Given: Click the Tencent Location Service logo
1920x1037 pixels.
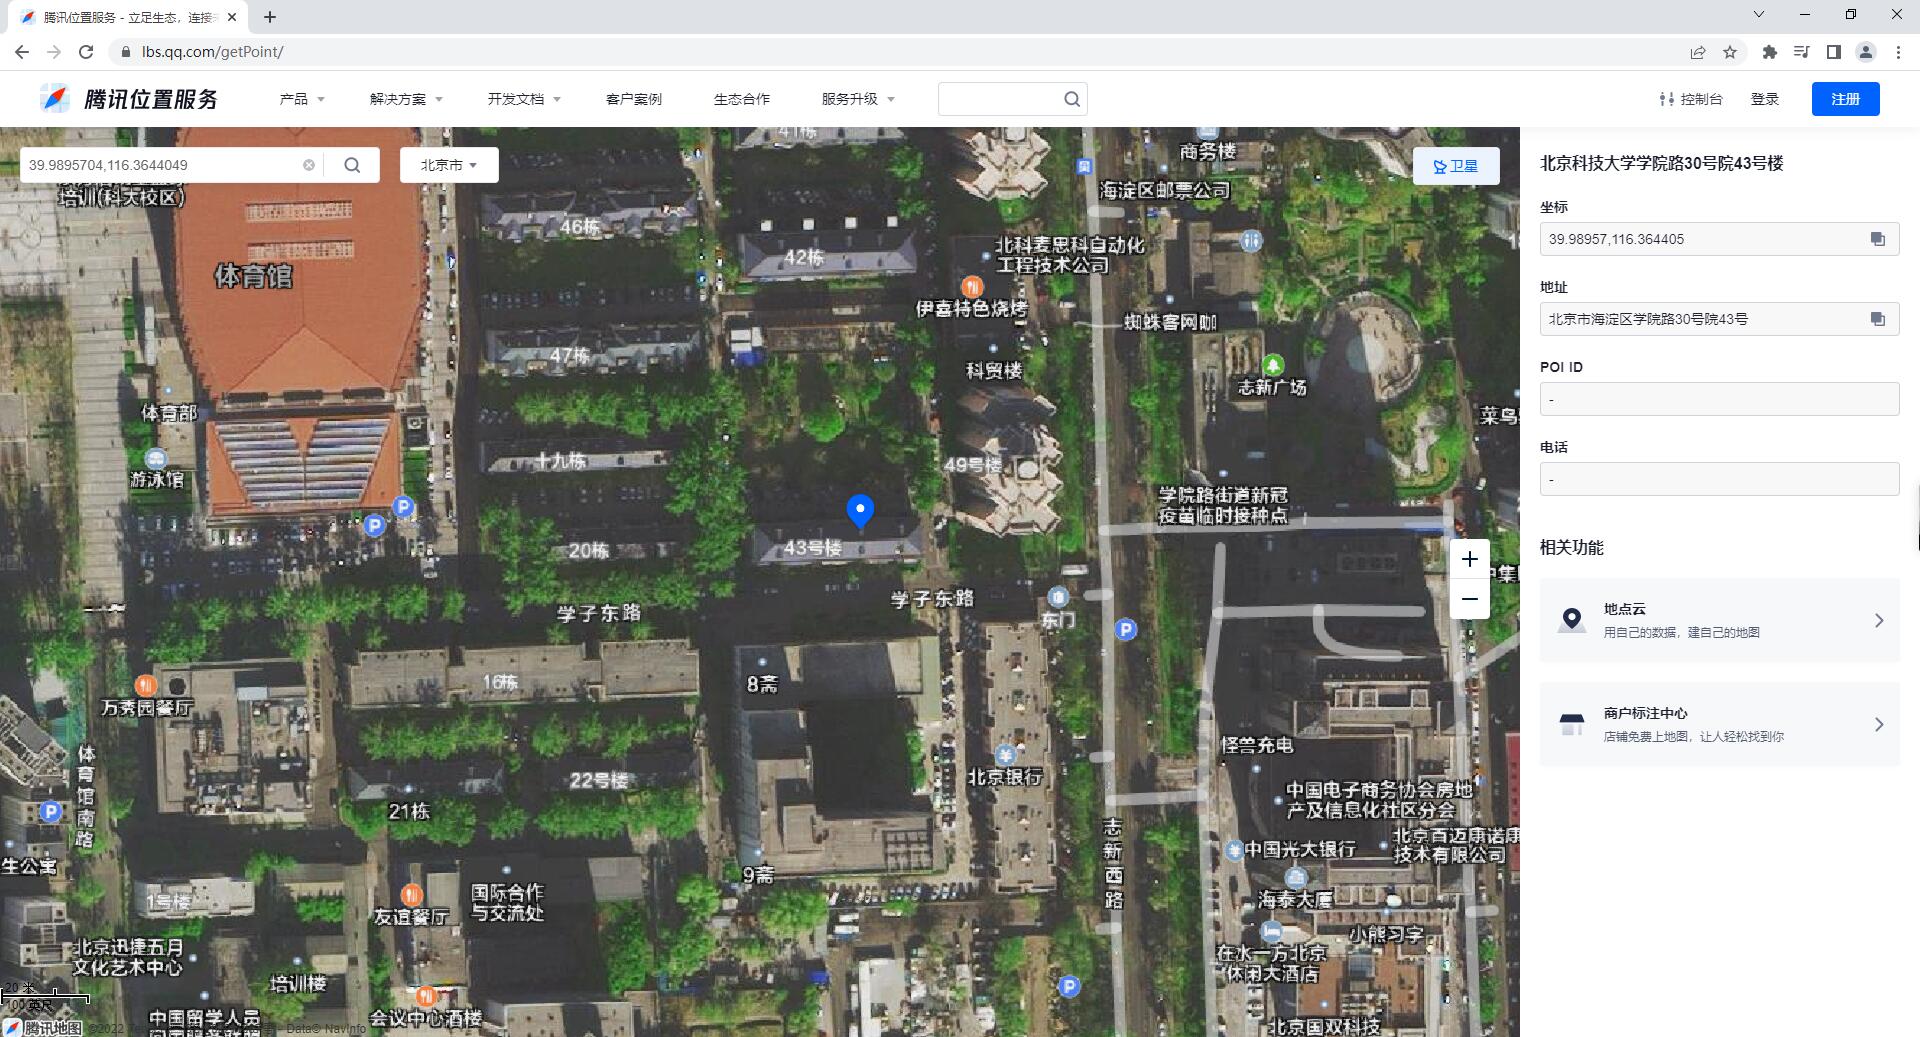Looking at the screenshot, I should pos(129,99).
